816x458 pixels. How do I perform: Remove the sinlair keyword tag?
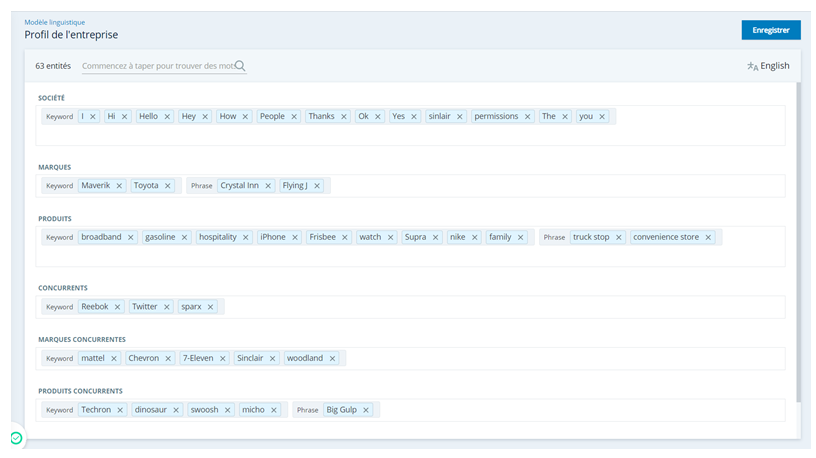tap(460, 117)
